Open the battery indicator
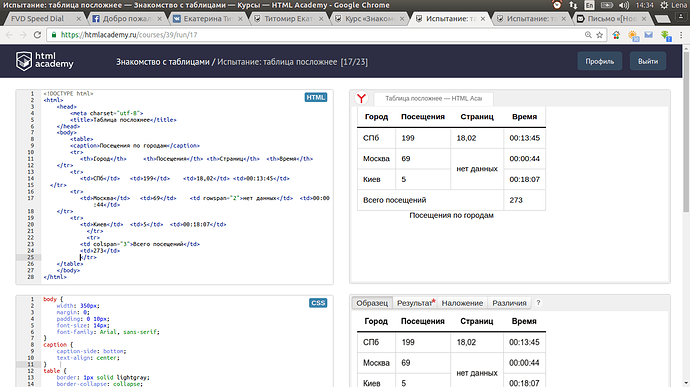 [x=607, y=5]
